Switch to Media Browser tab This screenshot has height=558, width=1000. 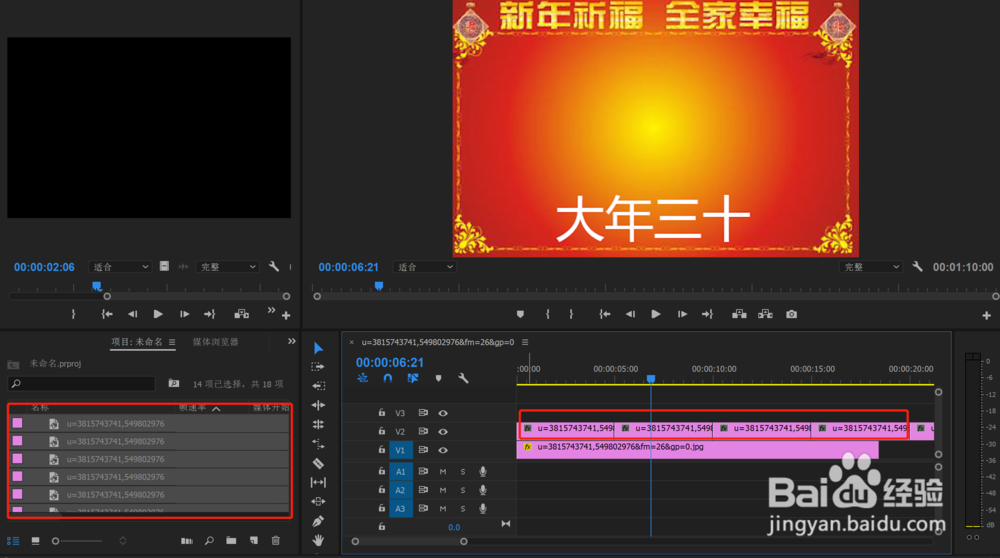point(216,342)
